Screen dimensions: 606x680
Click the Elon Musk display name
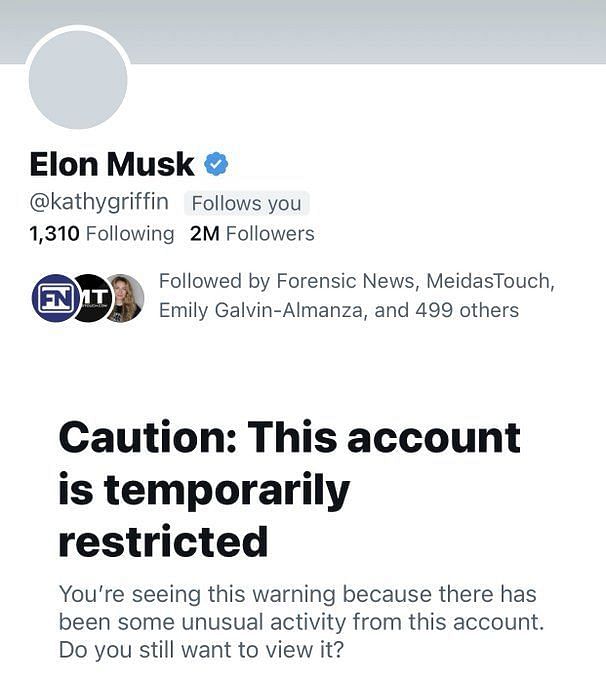pos(112,164)
